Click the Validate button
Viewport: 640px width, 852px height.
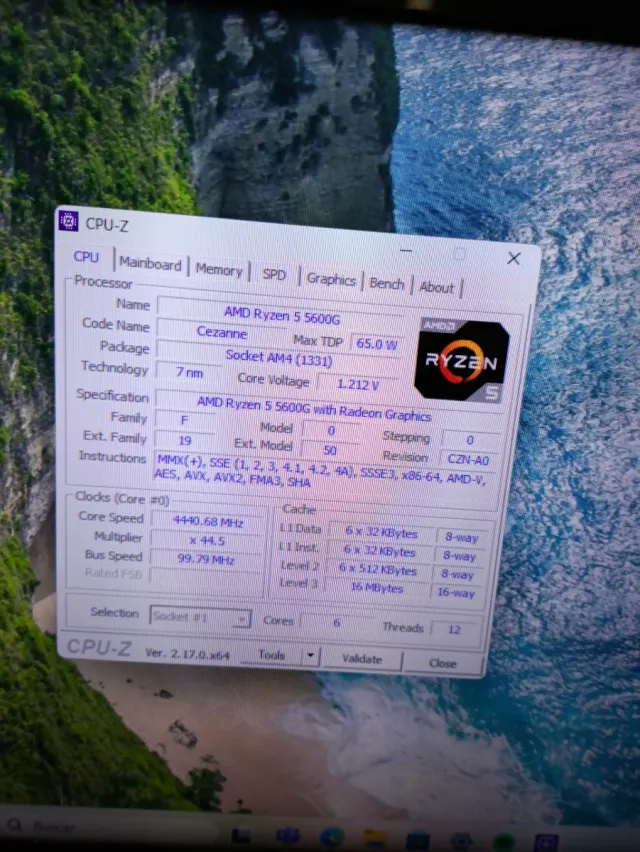coord(362,659)
